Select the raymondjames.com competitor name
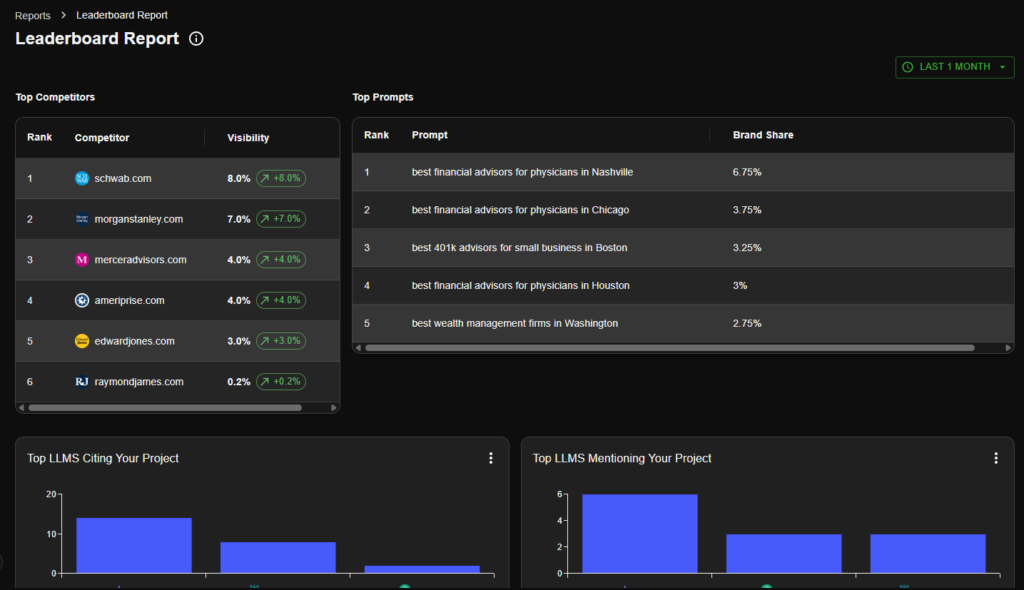The height and width of the screenshot is (590, 1024). pyautogui.click(x=138, y=382)
